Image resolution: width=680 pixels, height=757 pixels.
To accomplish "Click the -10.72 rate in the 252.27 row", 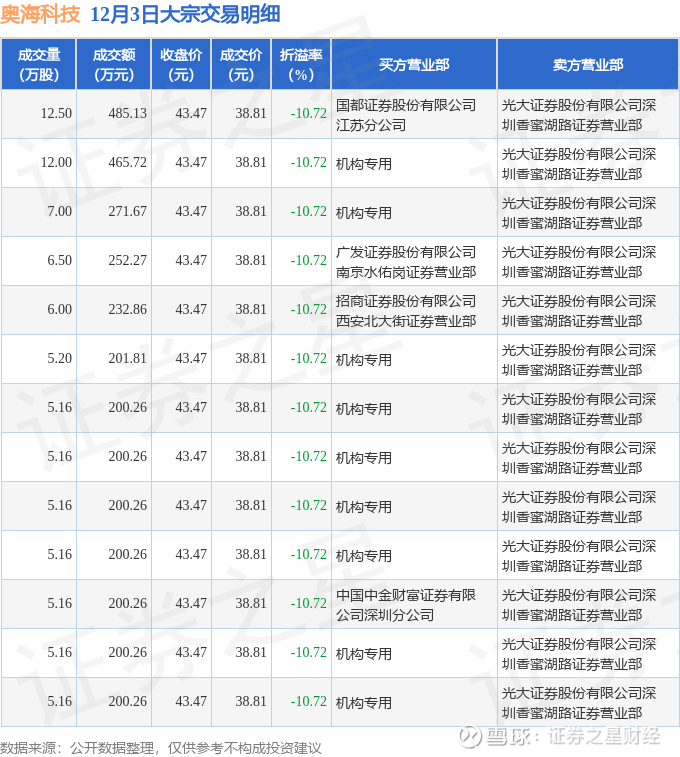I will (308, 260).
